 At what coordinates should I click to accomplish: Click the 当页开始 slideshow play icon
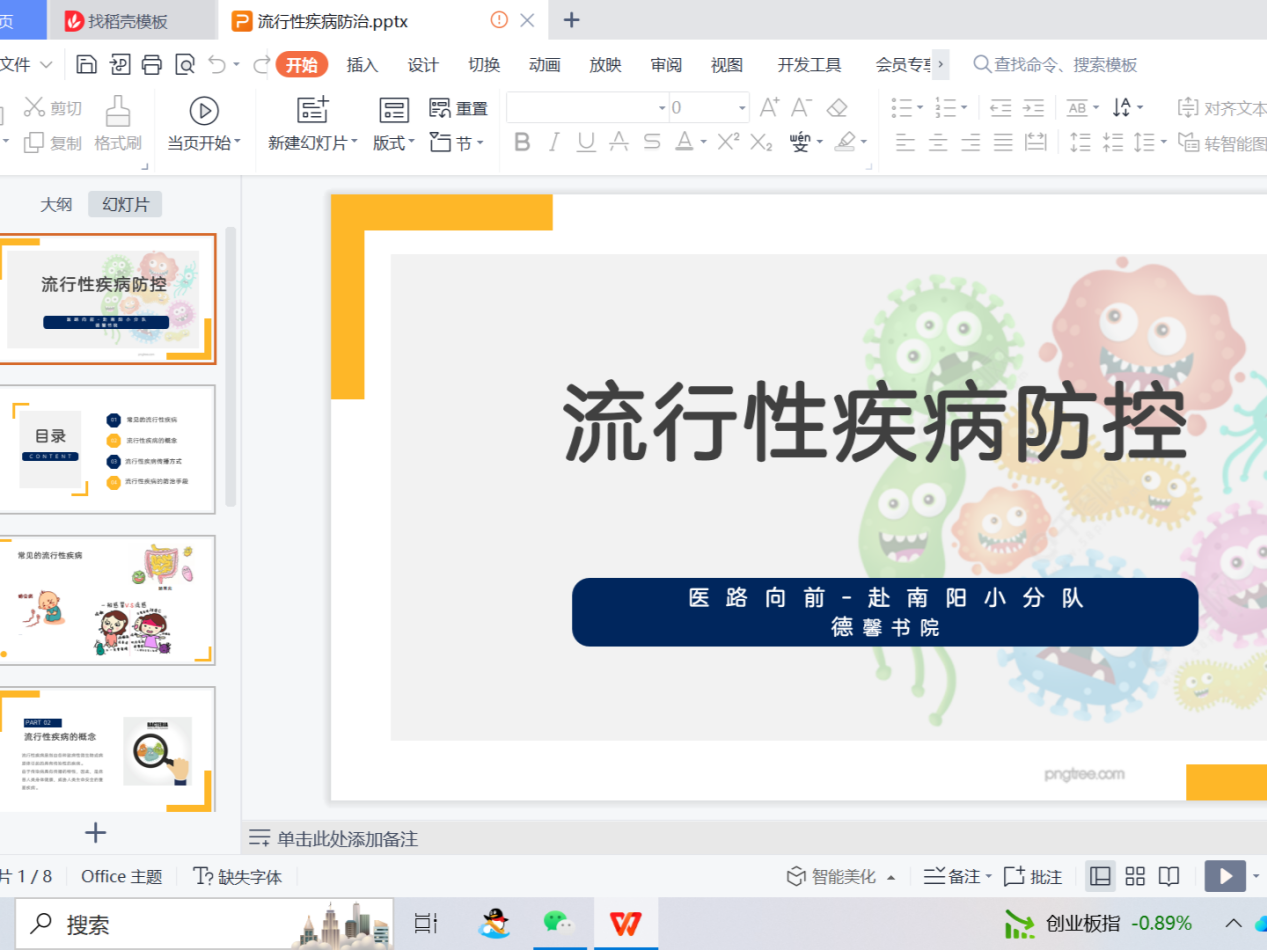[x=204, y=110]
